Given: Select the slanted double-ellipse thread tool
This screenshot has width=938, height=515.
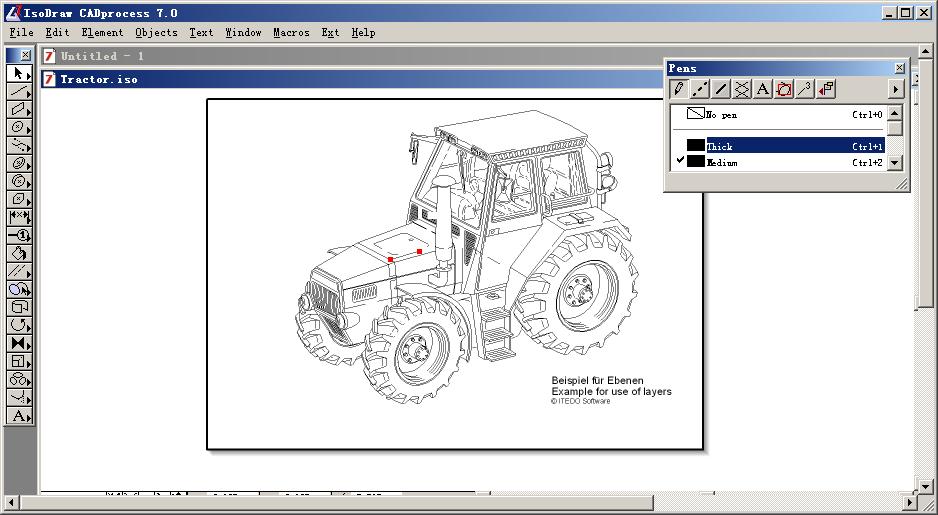Looking at the screenshot, I should [19, 163].
